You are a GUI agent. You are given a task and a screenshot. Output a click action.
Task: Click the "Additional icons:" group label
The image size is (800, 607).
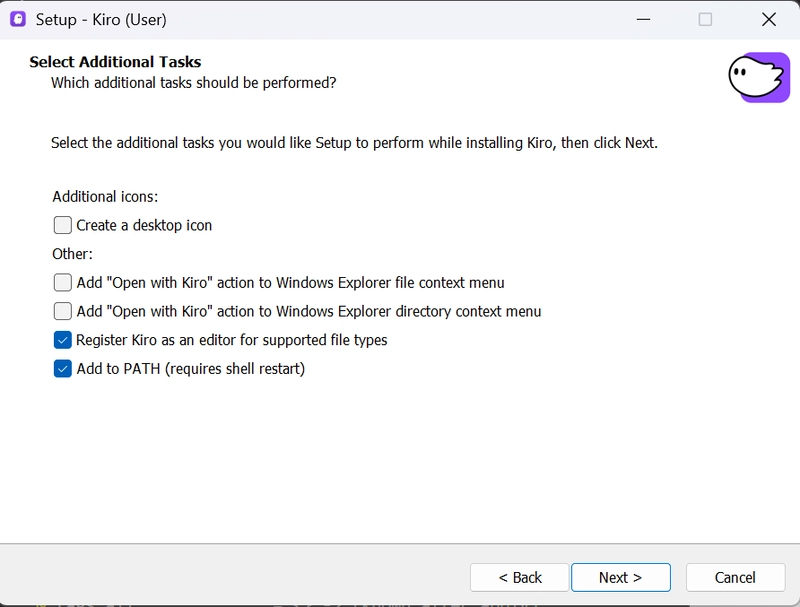click(x=105, y=196)
